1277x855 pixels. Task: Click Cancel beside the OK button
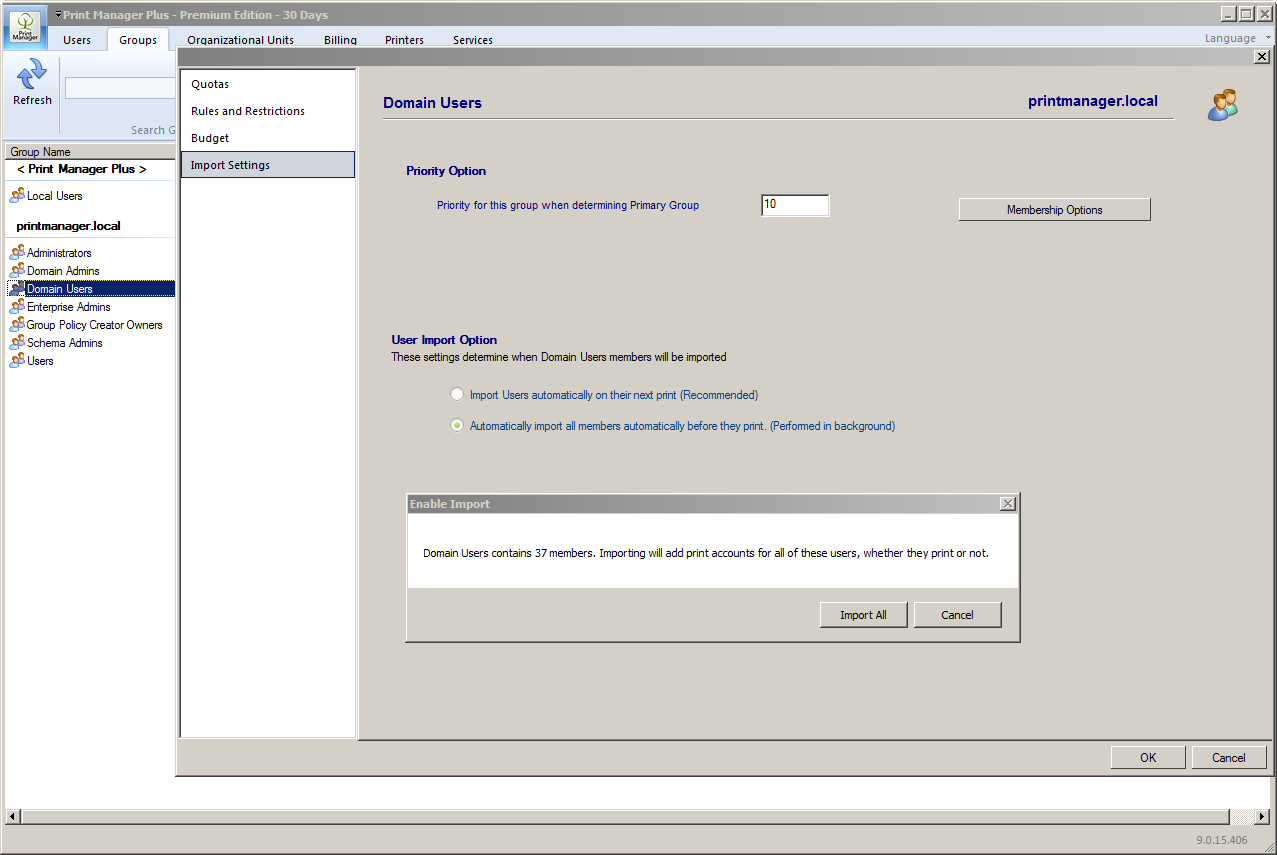[1229, 758]
